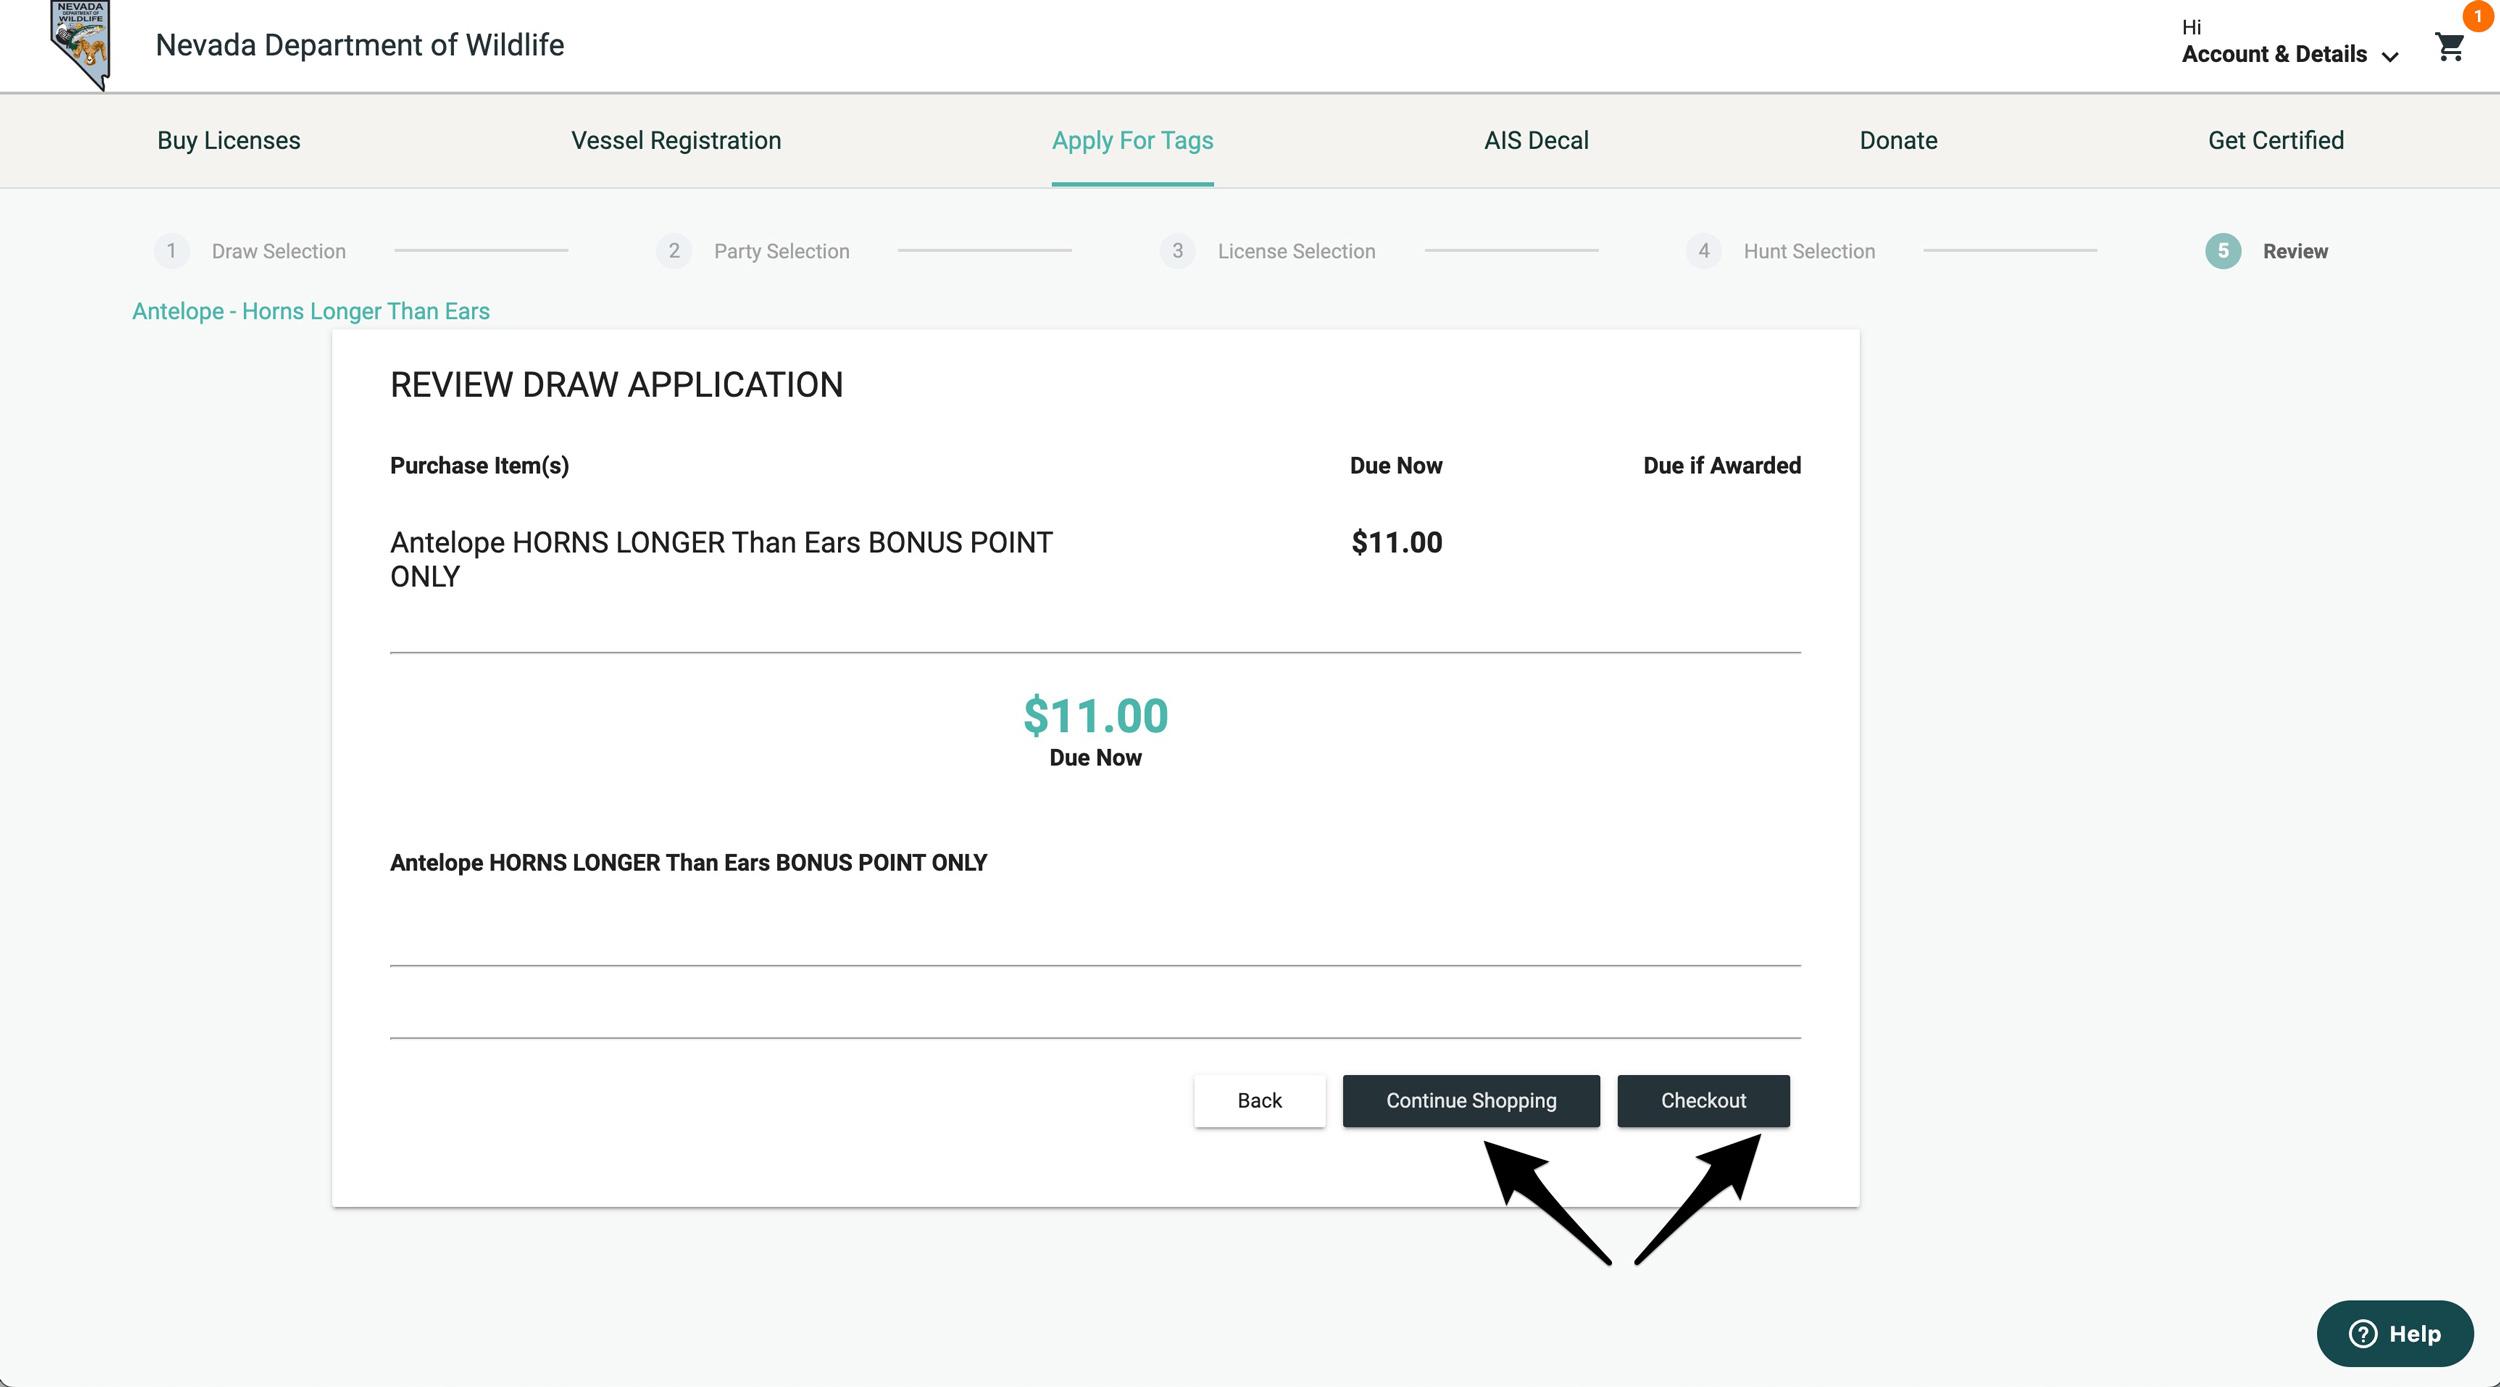2500x1387 pixels.
Task: Click the Nevada Department of Wildlife logo
Action: [80, 44]
